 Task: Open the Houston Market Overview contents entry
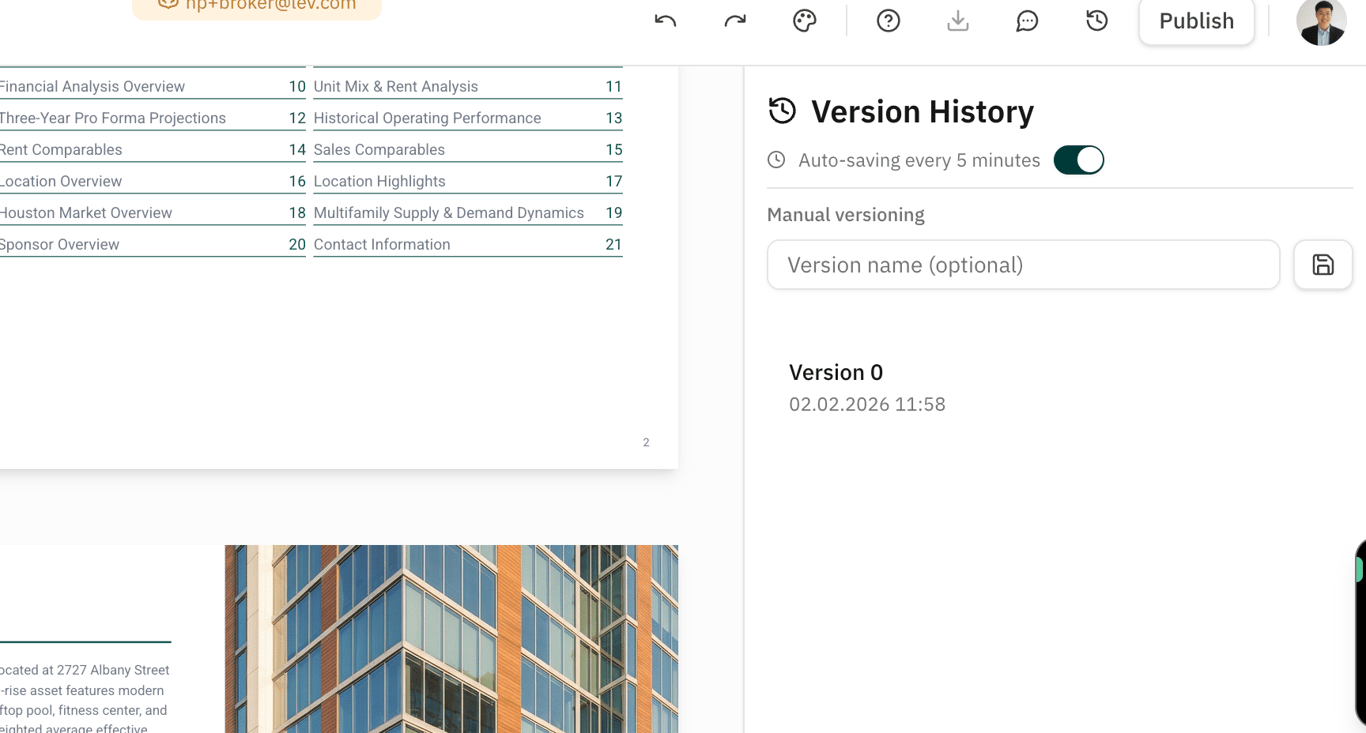click(x=85, y=212)
